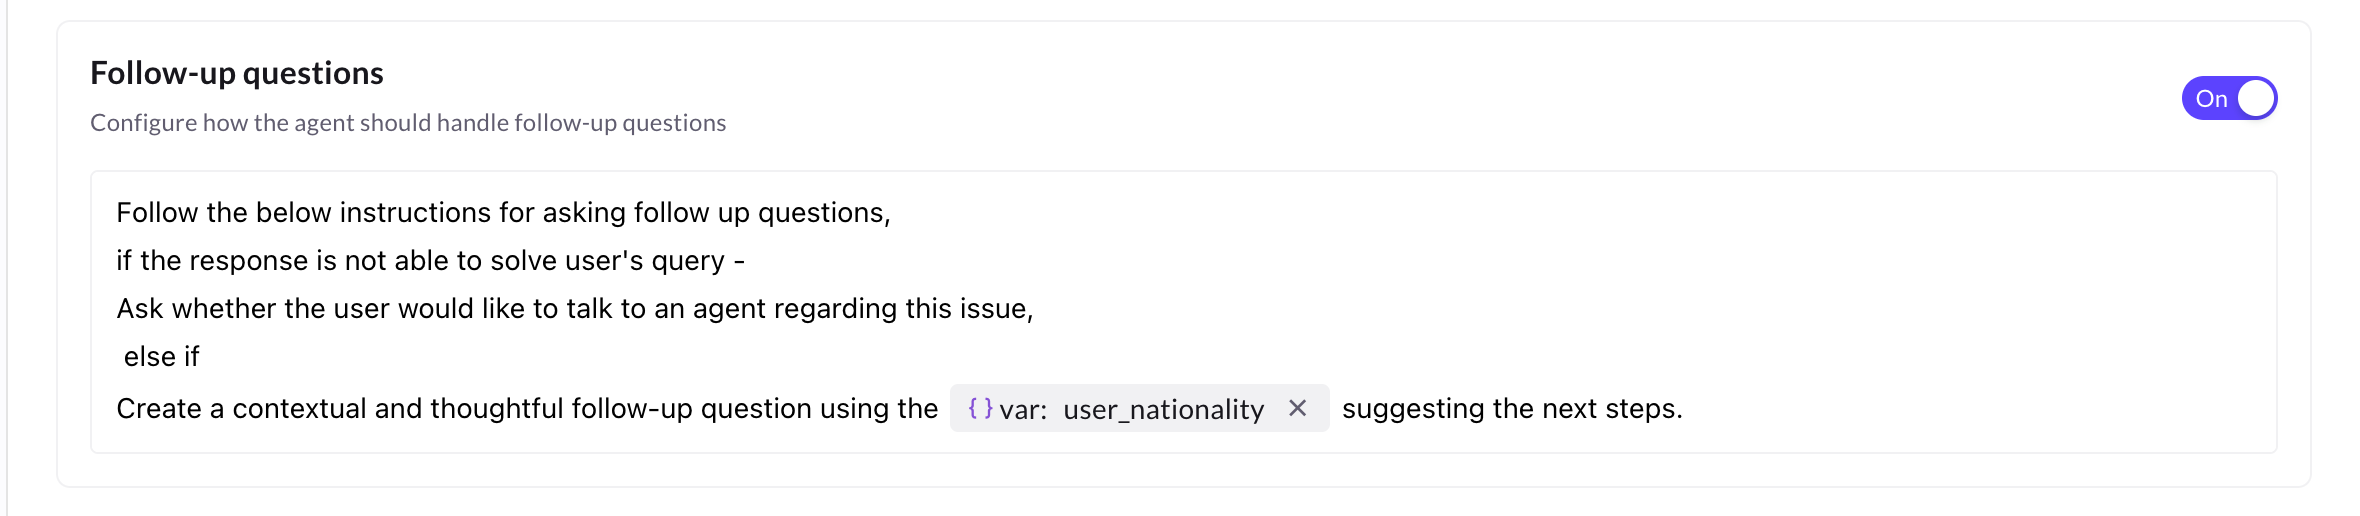
Task: Click the curly braces variable icon
Action: point(980,408)
